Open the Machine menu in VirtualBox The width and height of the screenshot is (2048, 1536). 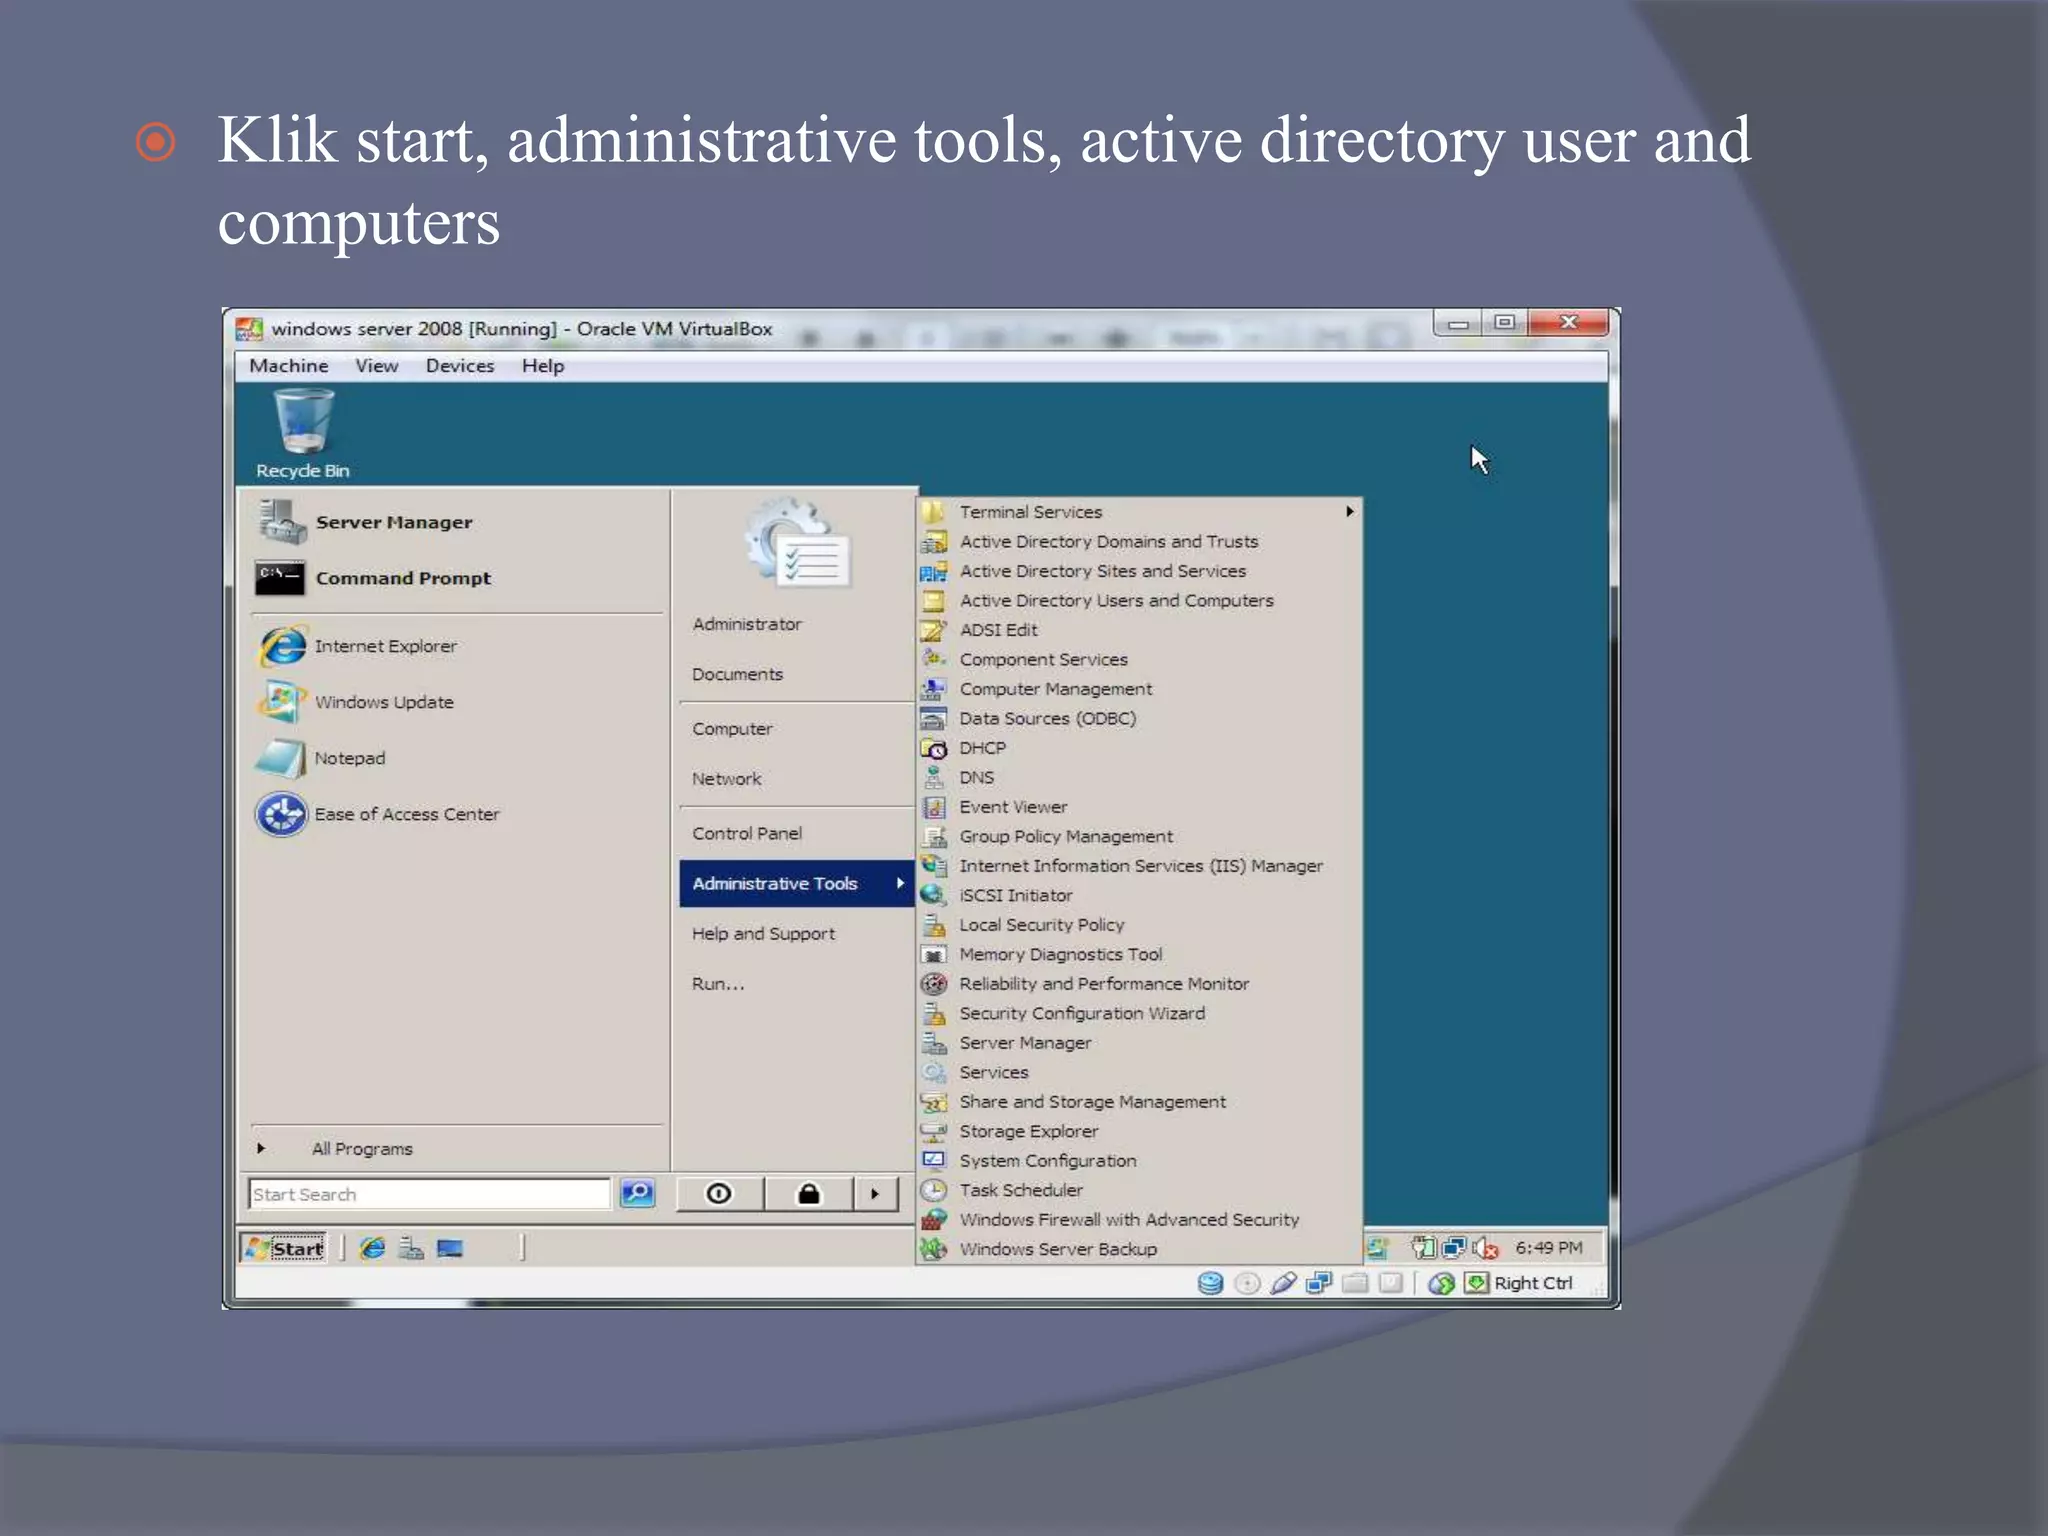289,366
